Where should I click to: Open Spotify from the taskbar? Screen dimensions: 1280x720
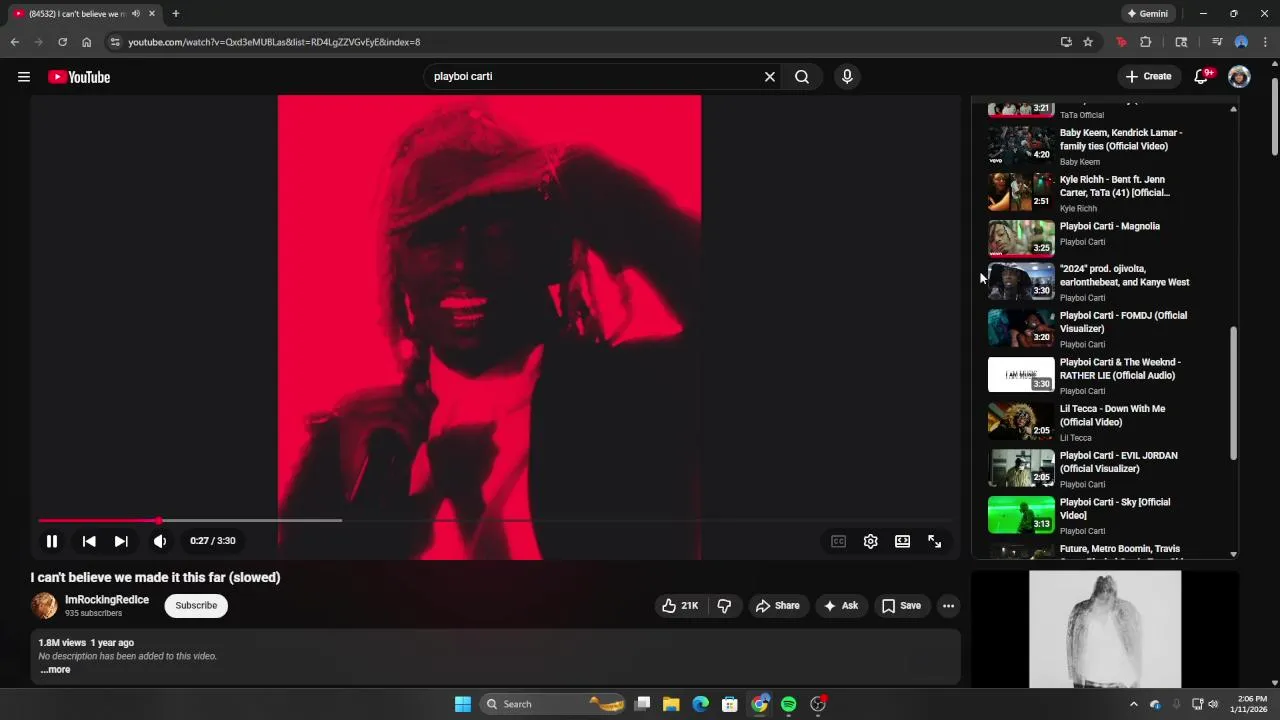coord(789,704)
